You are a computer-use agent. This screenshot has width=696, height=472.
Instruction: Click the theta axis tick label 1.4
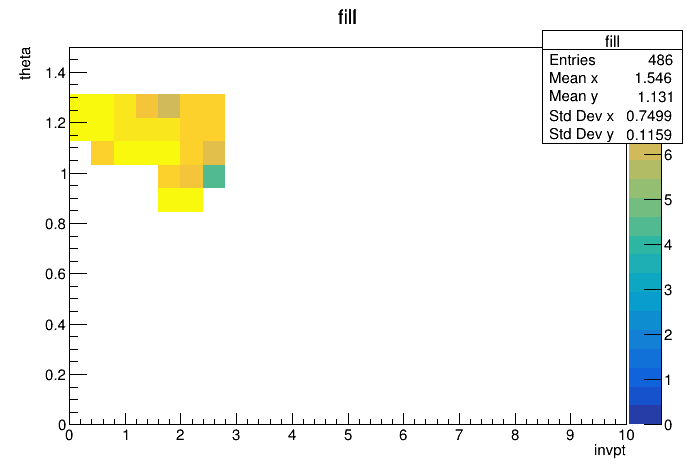click(x=55, y=72)
